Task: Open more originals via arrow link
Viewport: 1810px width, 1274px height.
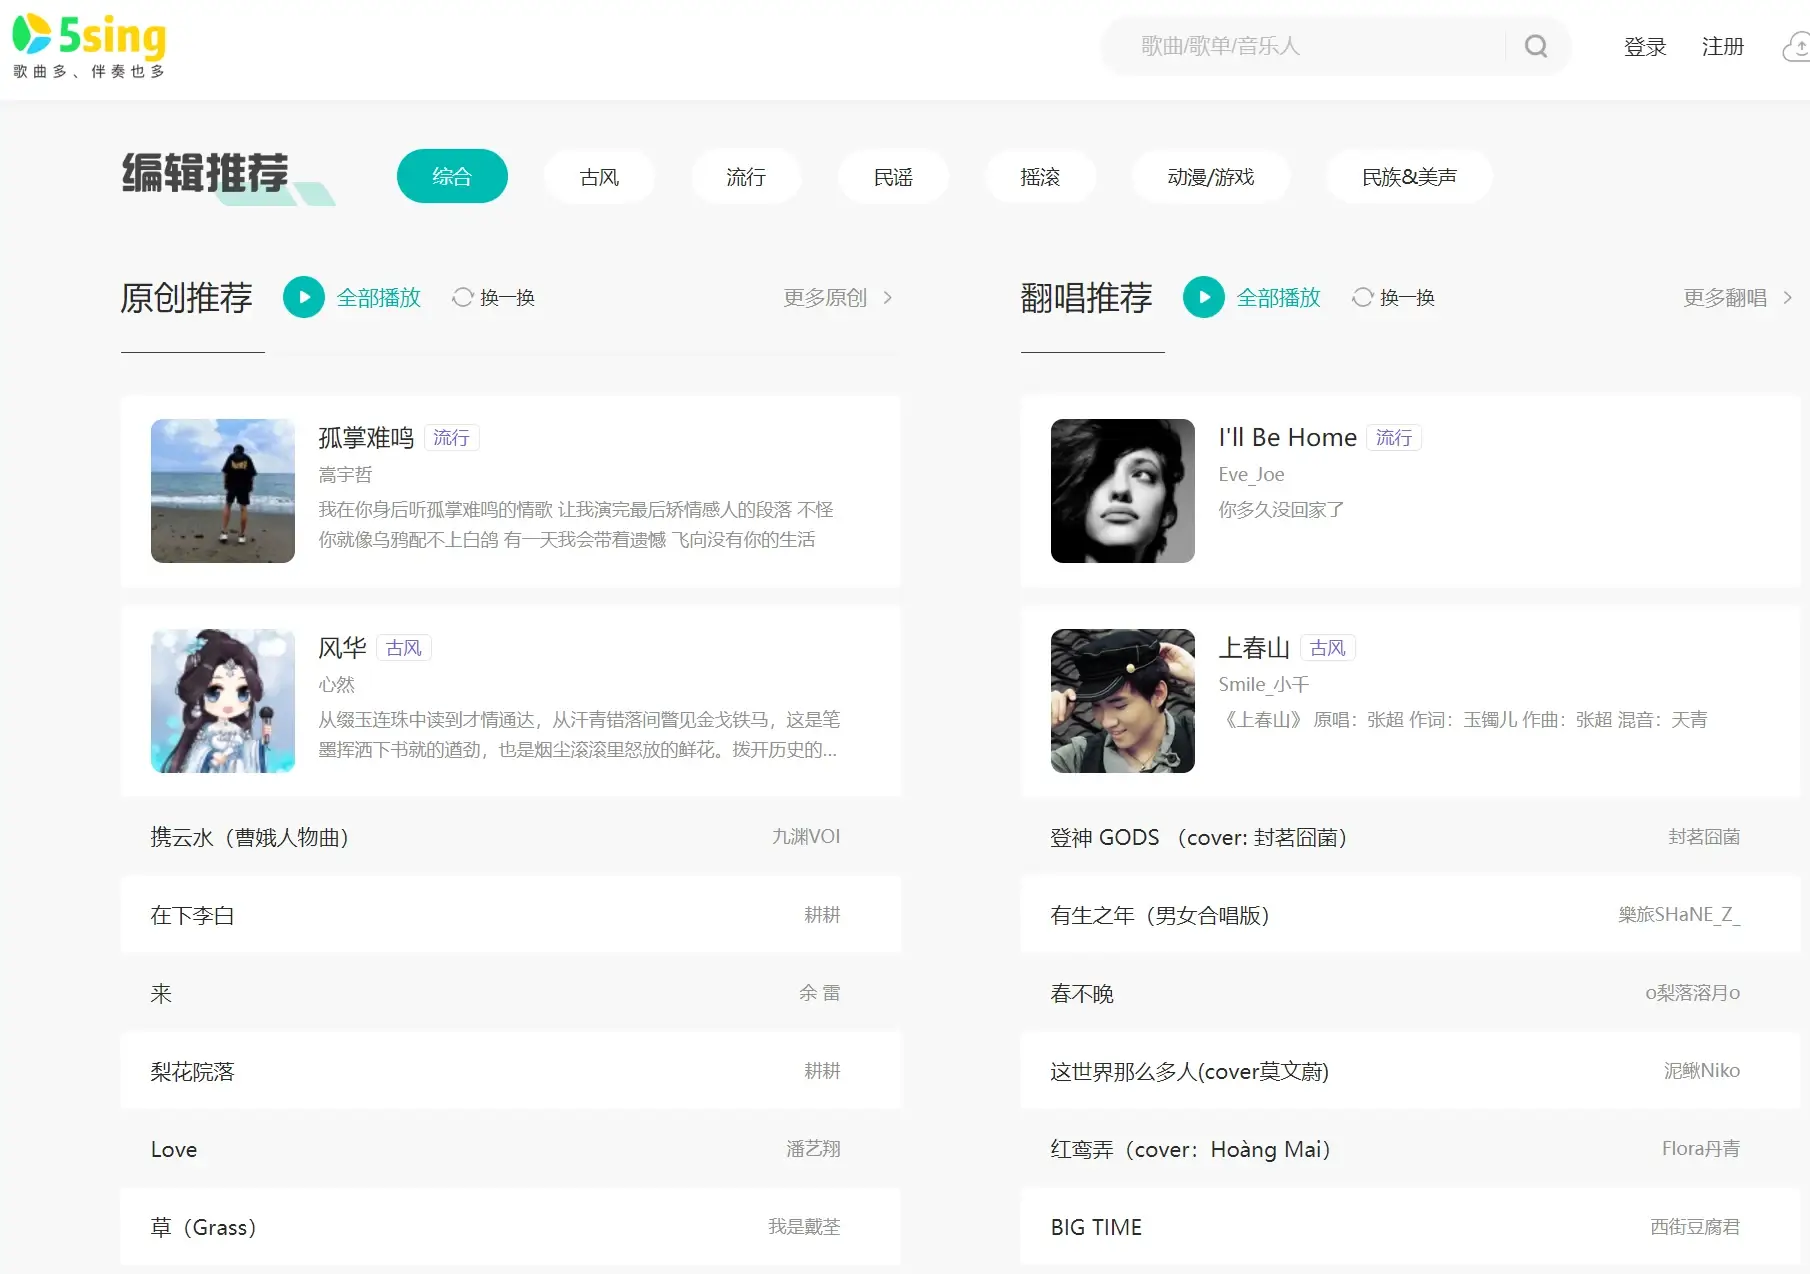Action: (838, 297)
